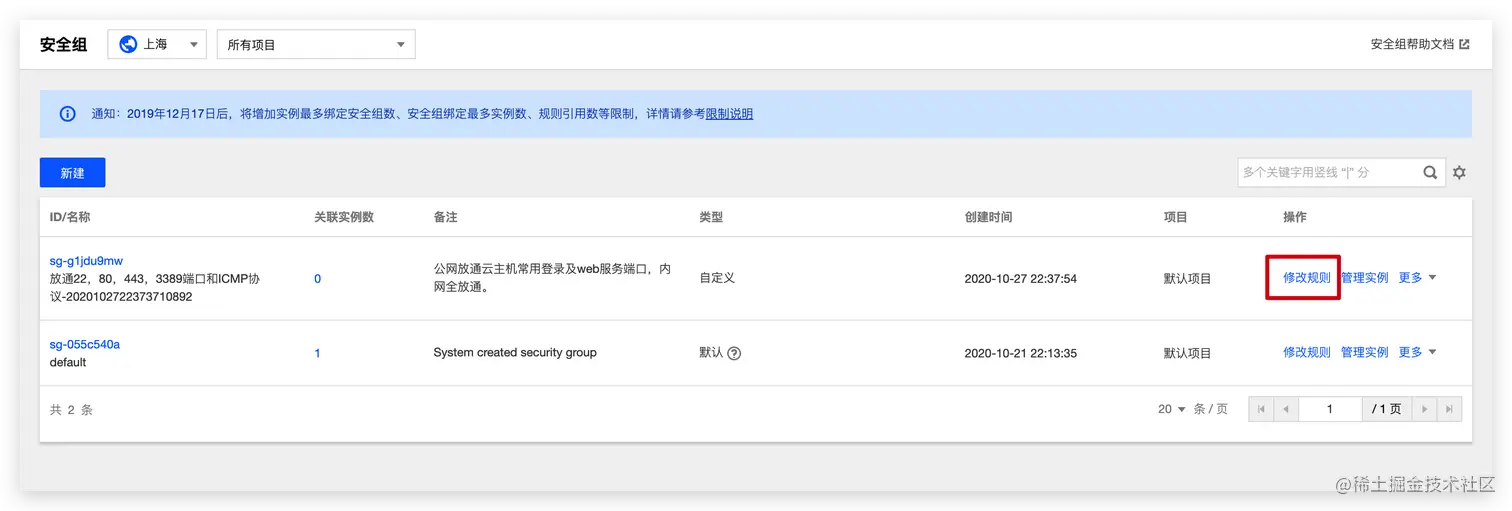Click 管理实例 for the default group

[x=1365, y=352]
